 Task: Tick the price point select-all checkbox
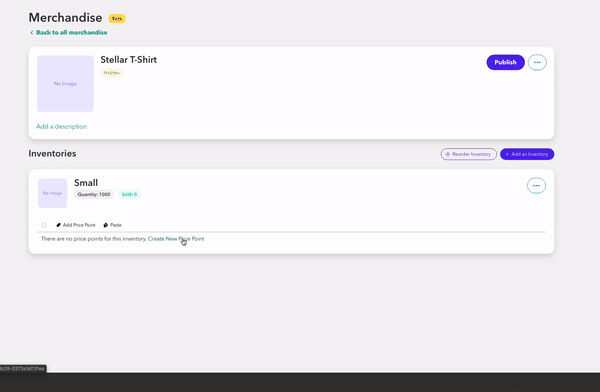pyautogui.click(x=44, y=225)
